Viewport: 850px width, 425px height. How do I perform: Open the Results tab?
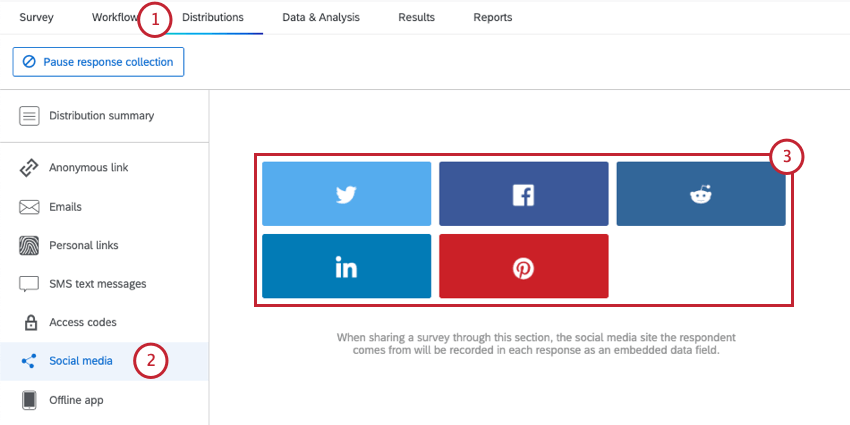click(416, 17)
